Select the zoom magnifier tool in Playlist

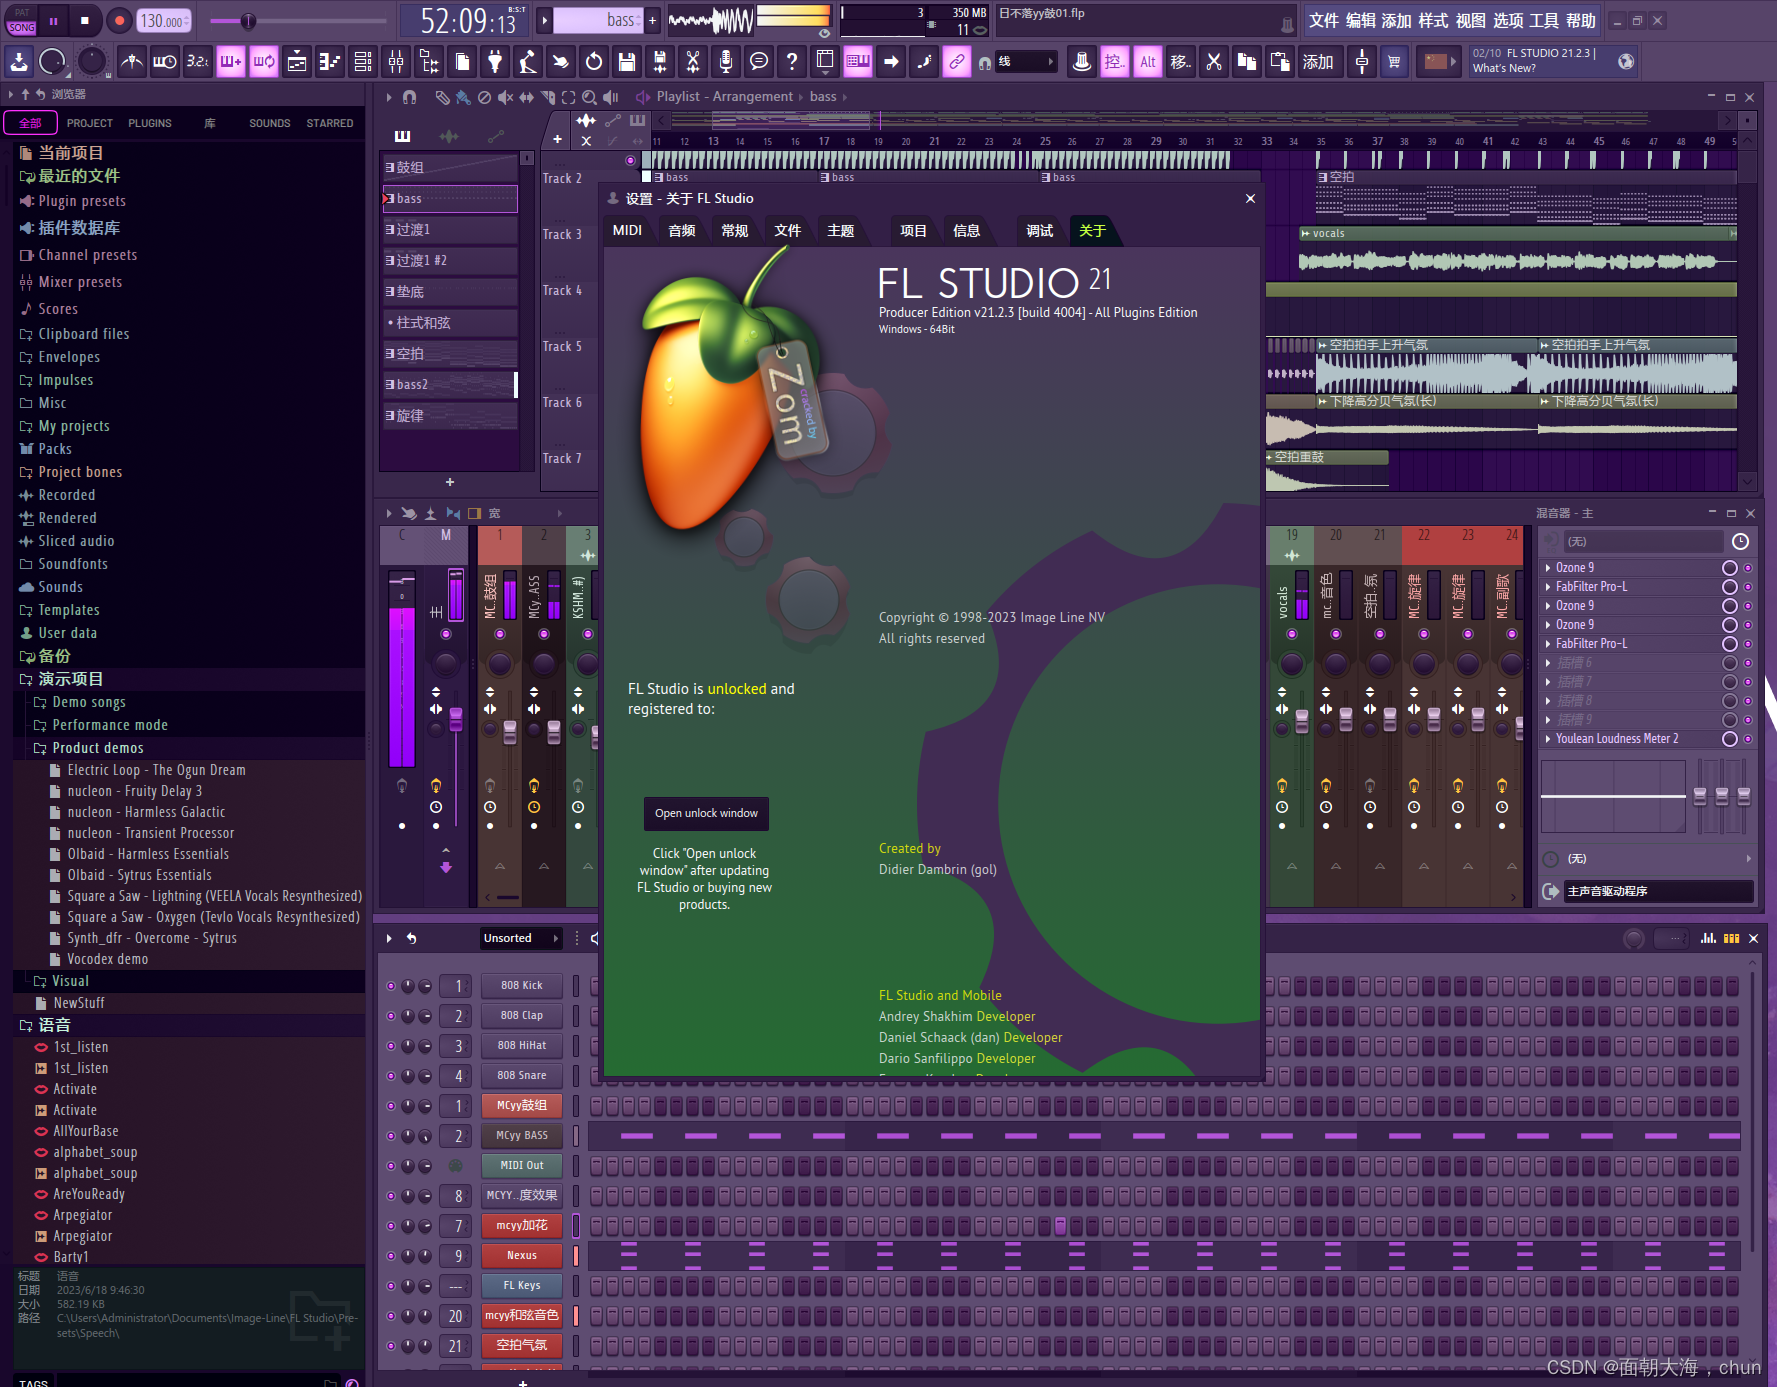[589, 97]
